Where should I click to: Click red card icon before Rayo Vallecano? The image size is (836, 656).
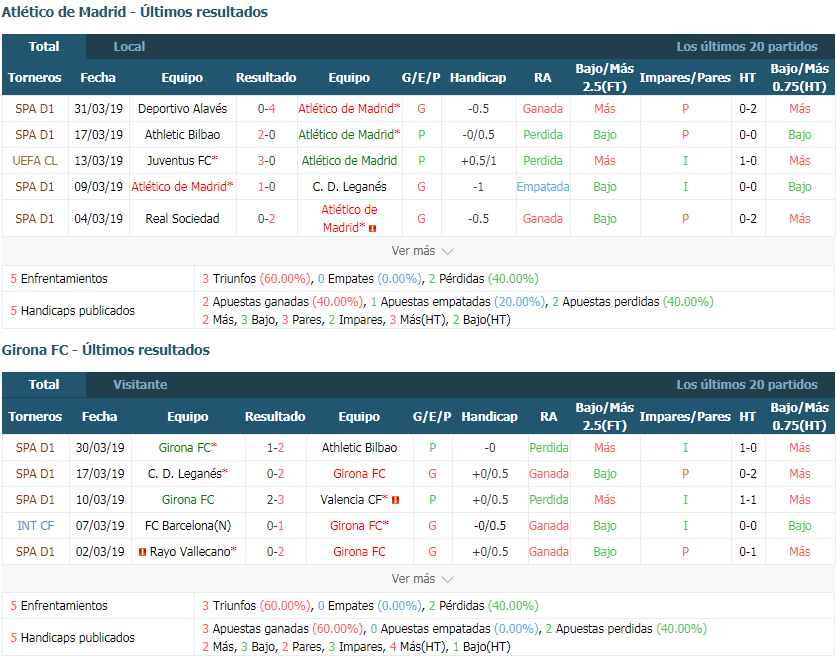click(x=142, y=552)
